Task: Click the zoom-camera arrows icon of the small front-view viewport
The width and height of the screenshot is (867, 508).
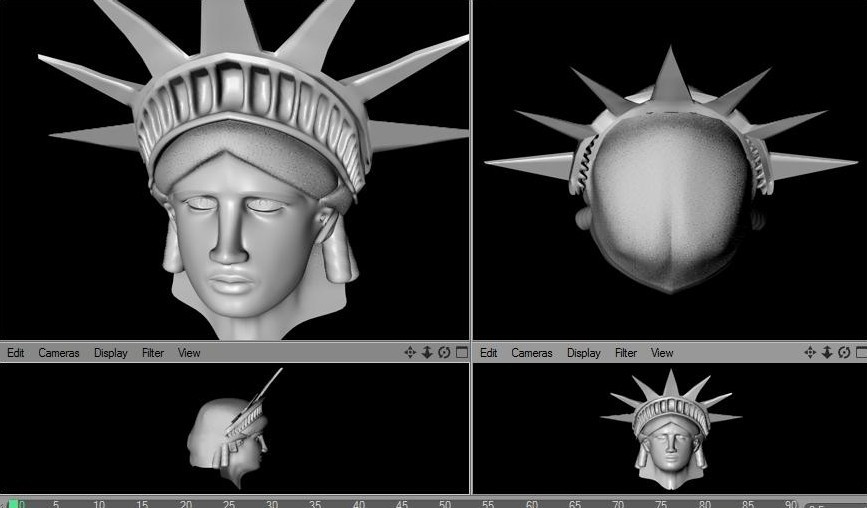Action: click(x=827, y=352)
